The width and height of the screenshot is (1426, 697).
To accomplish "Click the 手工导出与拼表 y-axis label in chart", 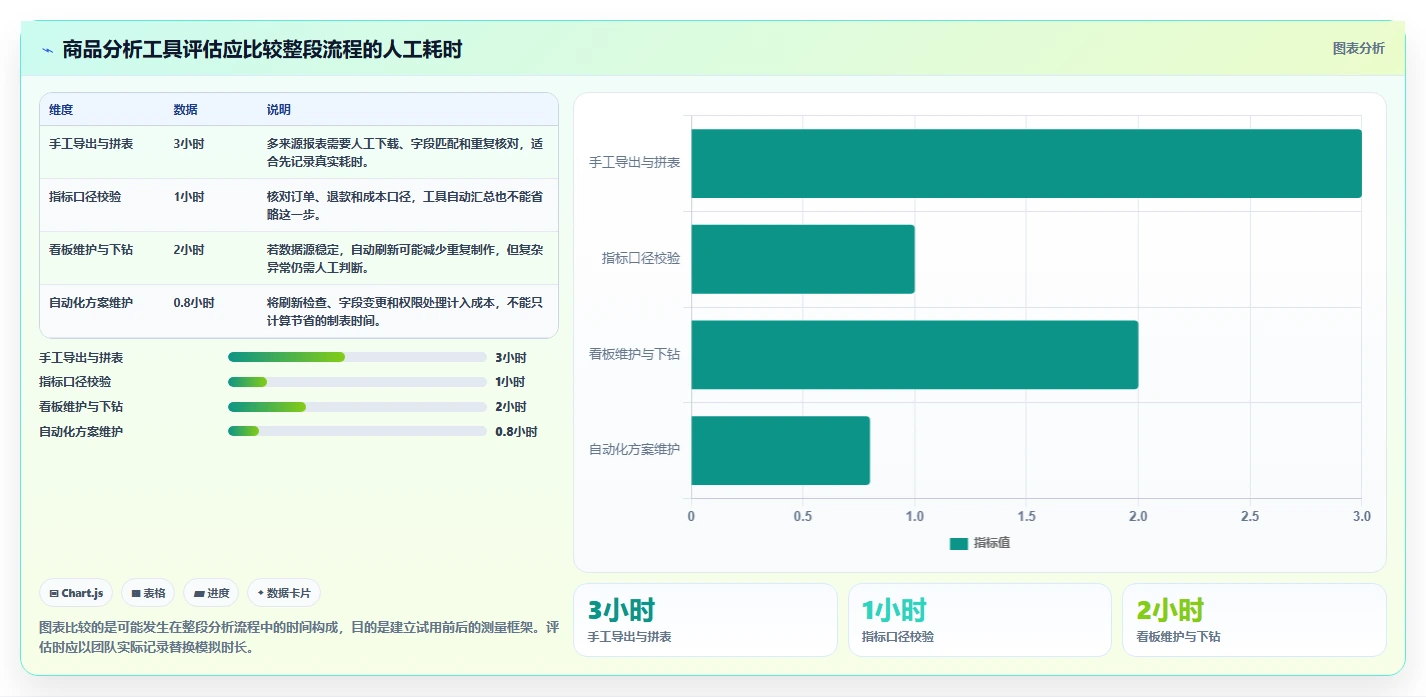I will (x=635, y=163).
